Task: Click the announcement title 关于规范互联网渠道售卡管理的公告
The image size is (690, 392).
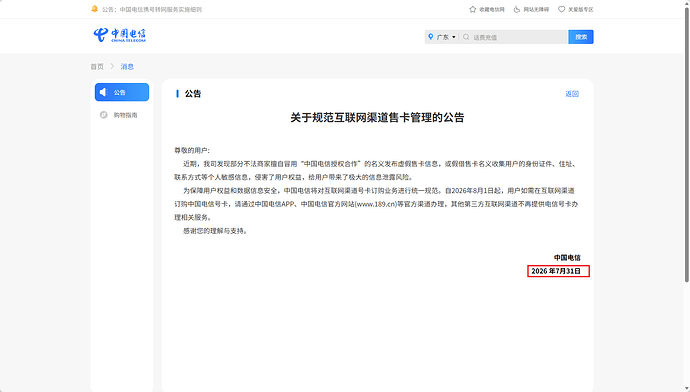Action: point(377,117)
